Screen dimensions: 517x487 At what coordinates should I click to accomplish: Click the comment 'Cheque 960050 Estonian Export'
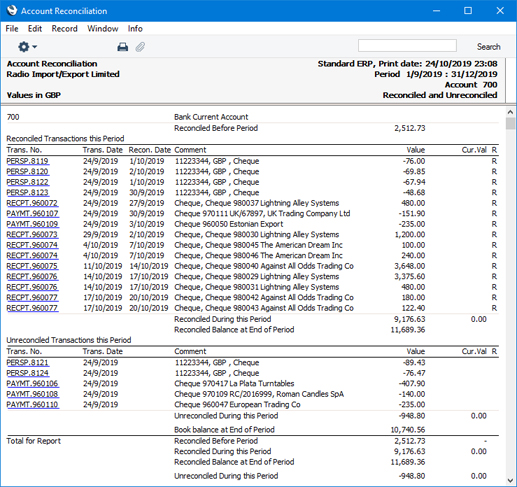click(x=229, y=224)
